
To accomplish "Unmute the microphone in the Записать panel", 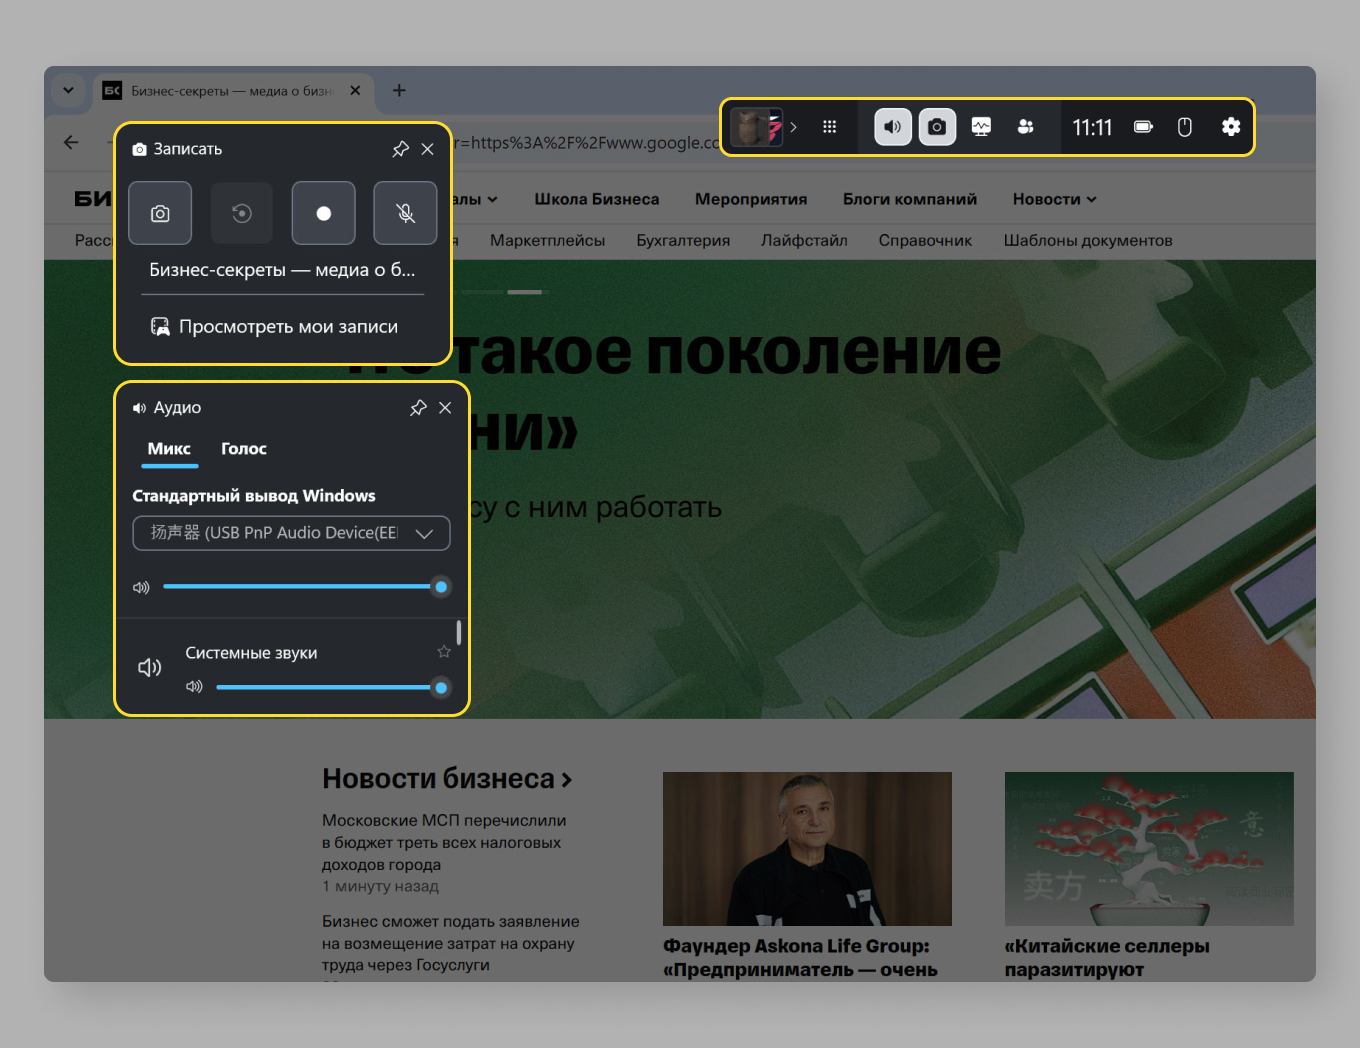I will [405, 213].
